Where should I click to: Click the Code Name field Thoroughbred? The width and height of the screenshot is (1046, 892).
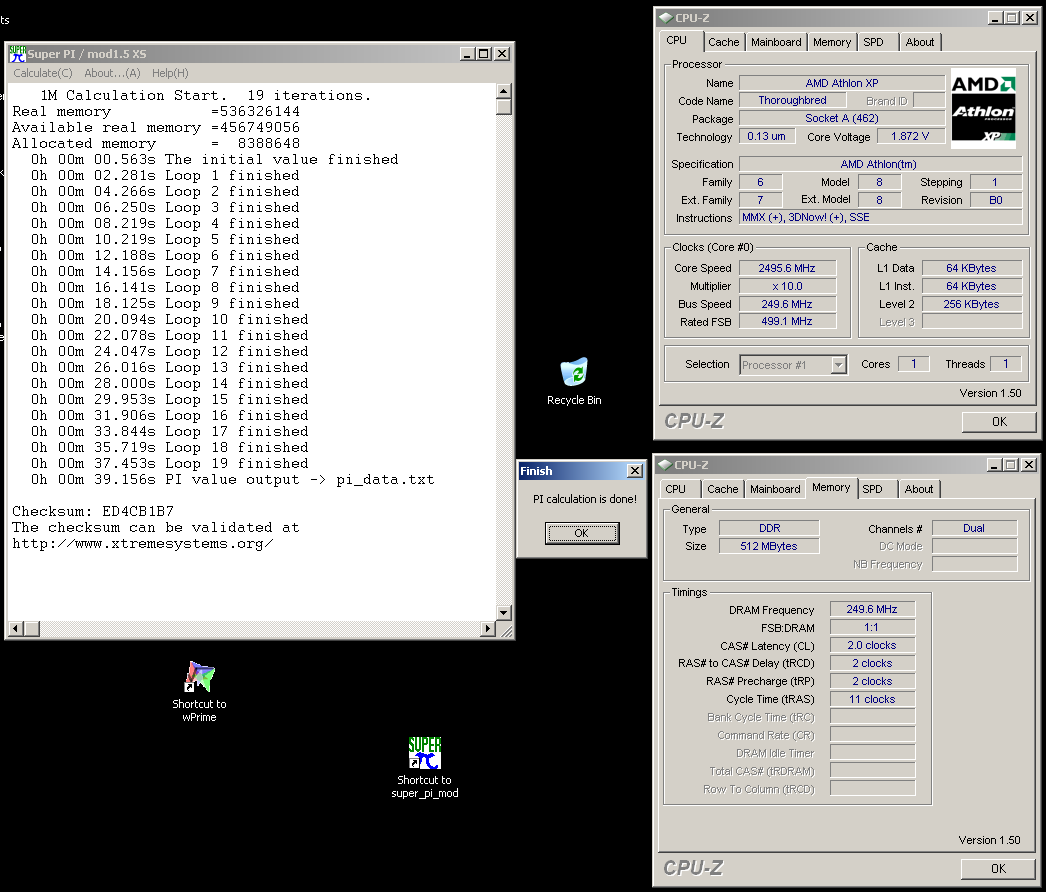(x=793, y=100)
